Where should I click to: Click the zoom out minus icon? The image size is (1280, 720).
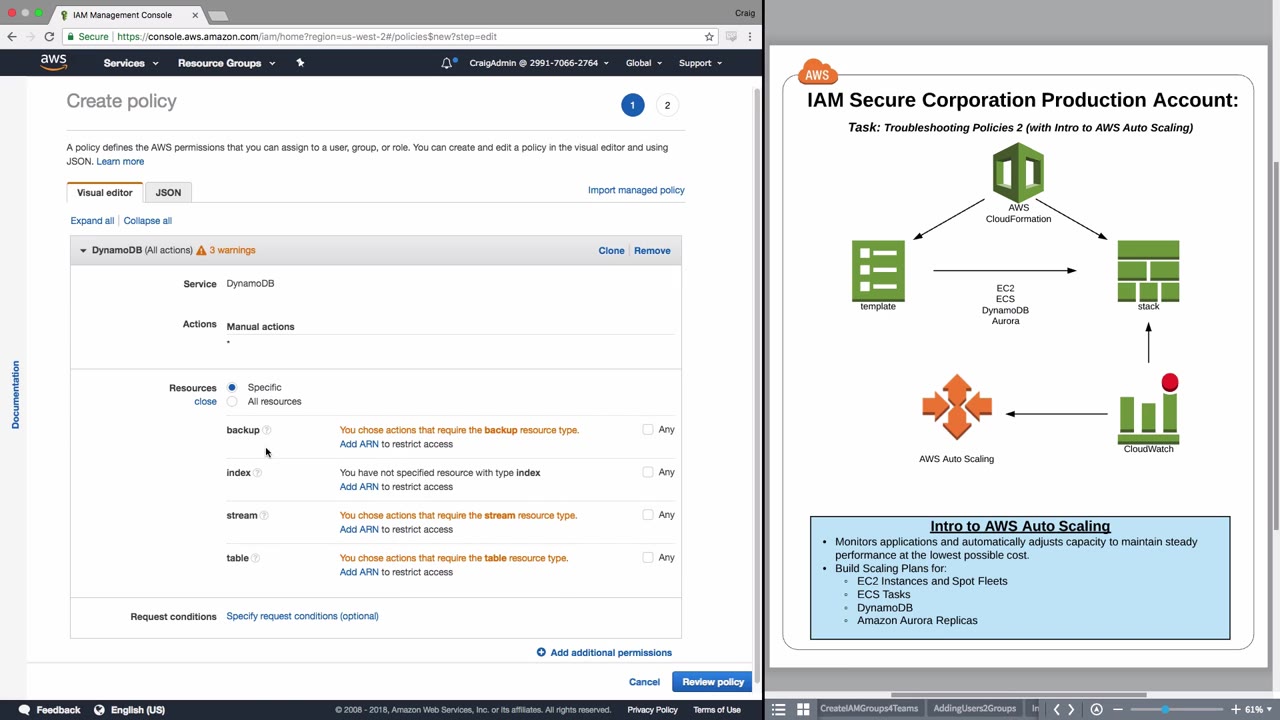[x=1118, y=709]
